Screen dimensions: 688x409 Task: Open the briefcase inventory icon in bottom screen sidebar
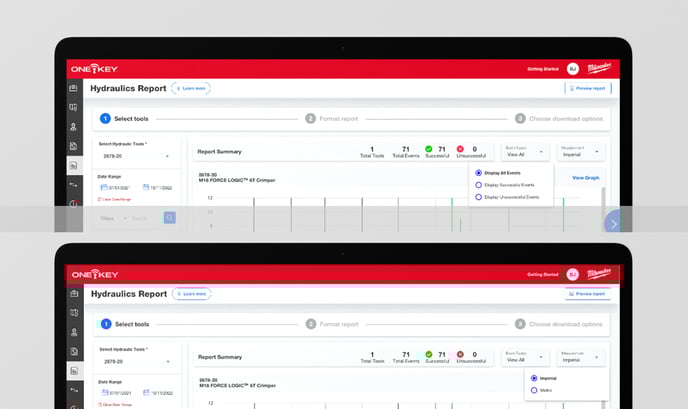pyautogui.click(x=74, y=294)
